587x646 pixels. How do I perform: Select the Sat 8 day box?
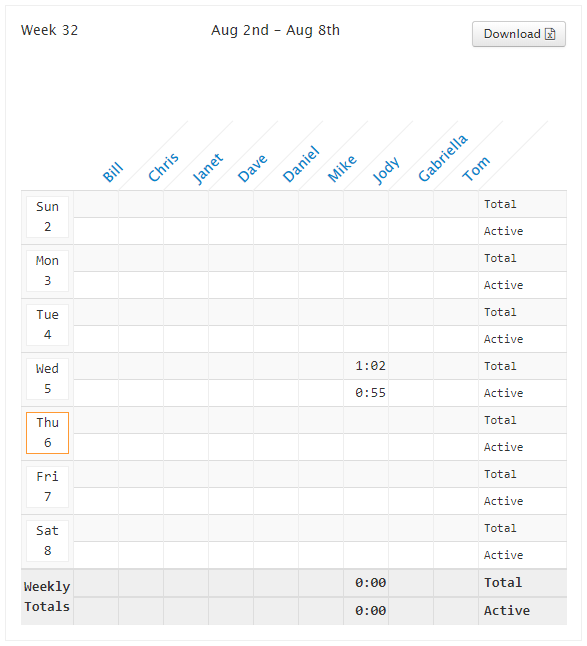tap(47, 541)
